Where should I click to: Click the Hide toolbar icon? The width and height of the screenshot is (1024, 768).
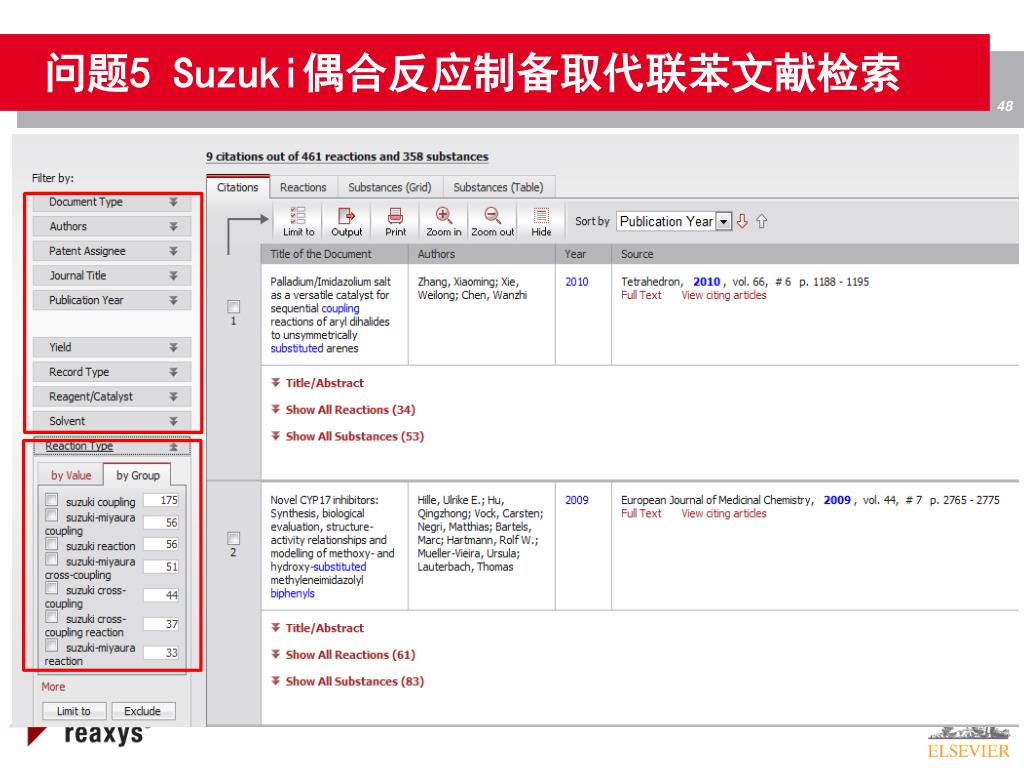pos(541,221)
